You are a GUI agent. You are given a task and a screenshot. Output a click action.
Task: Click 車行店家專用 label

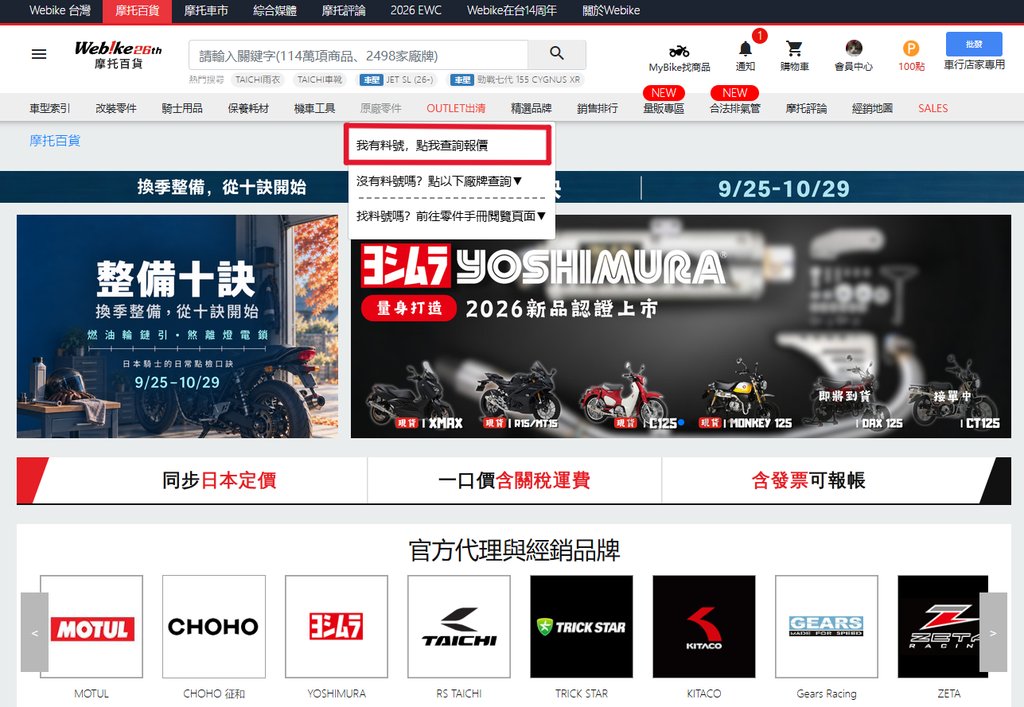click(x=974, y=65)
